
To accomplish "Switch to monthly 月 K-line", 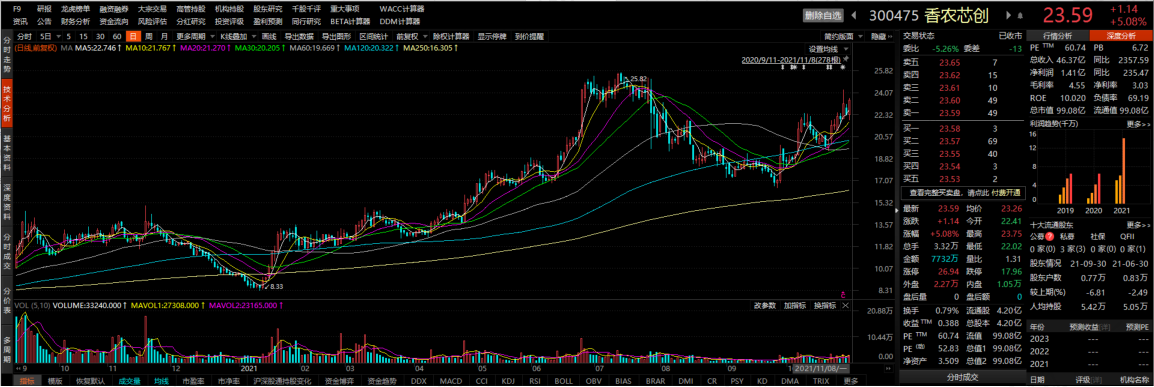I will click(x=164, y=36).
